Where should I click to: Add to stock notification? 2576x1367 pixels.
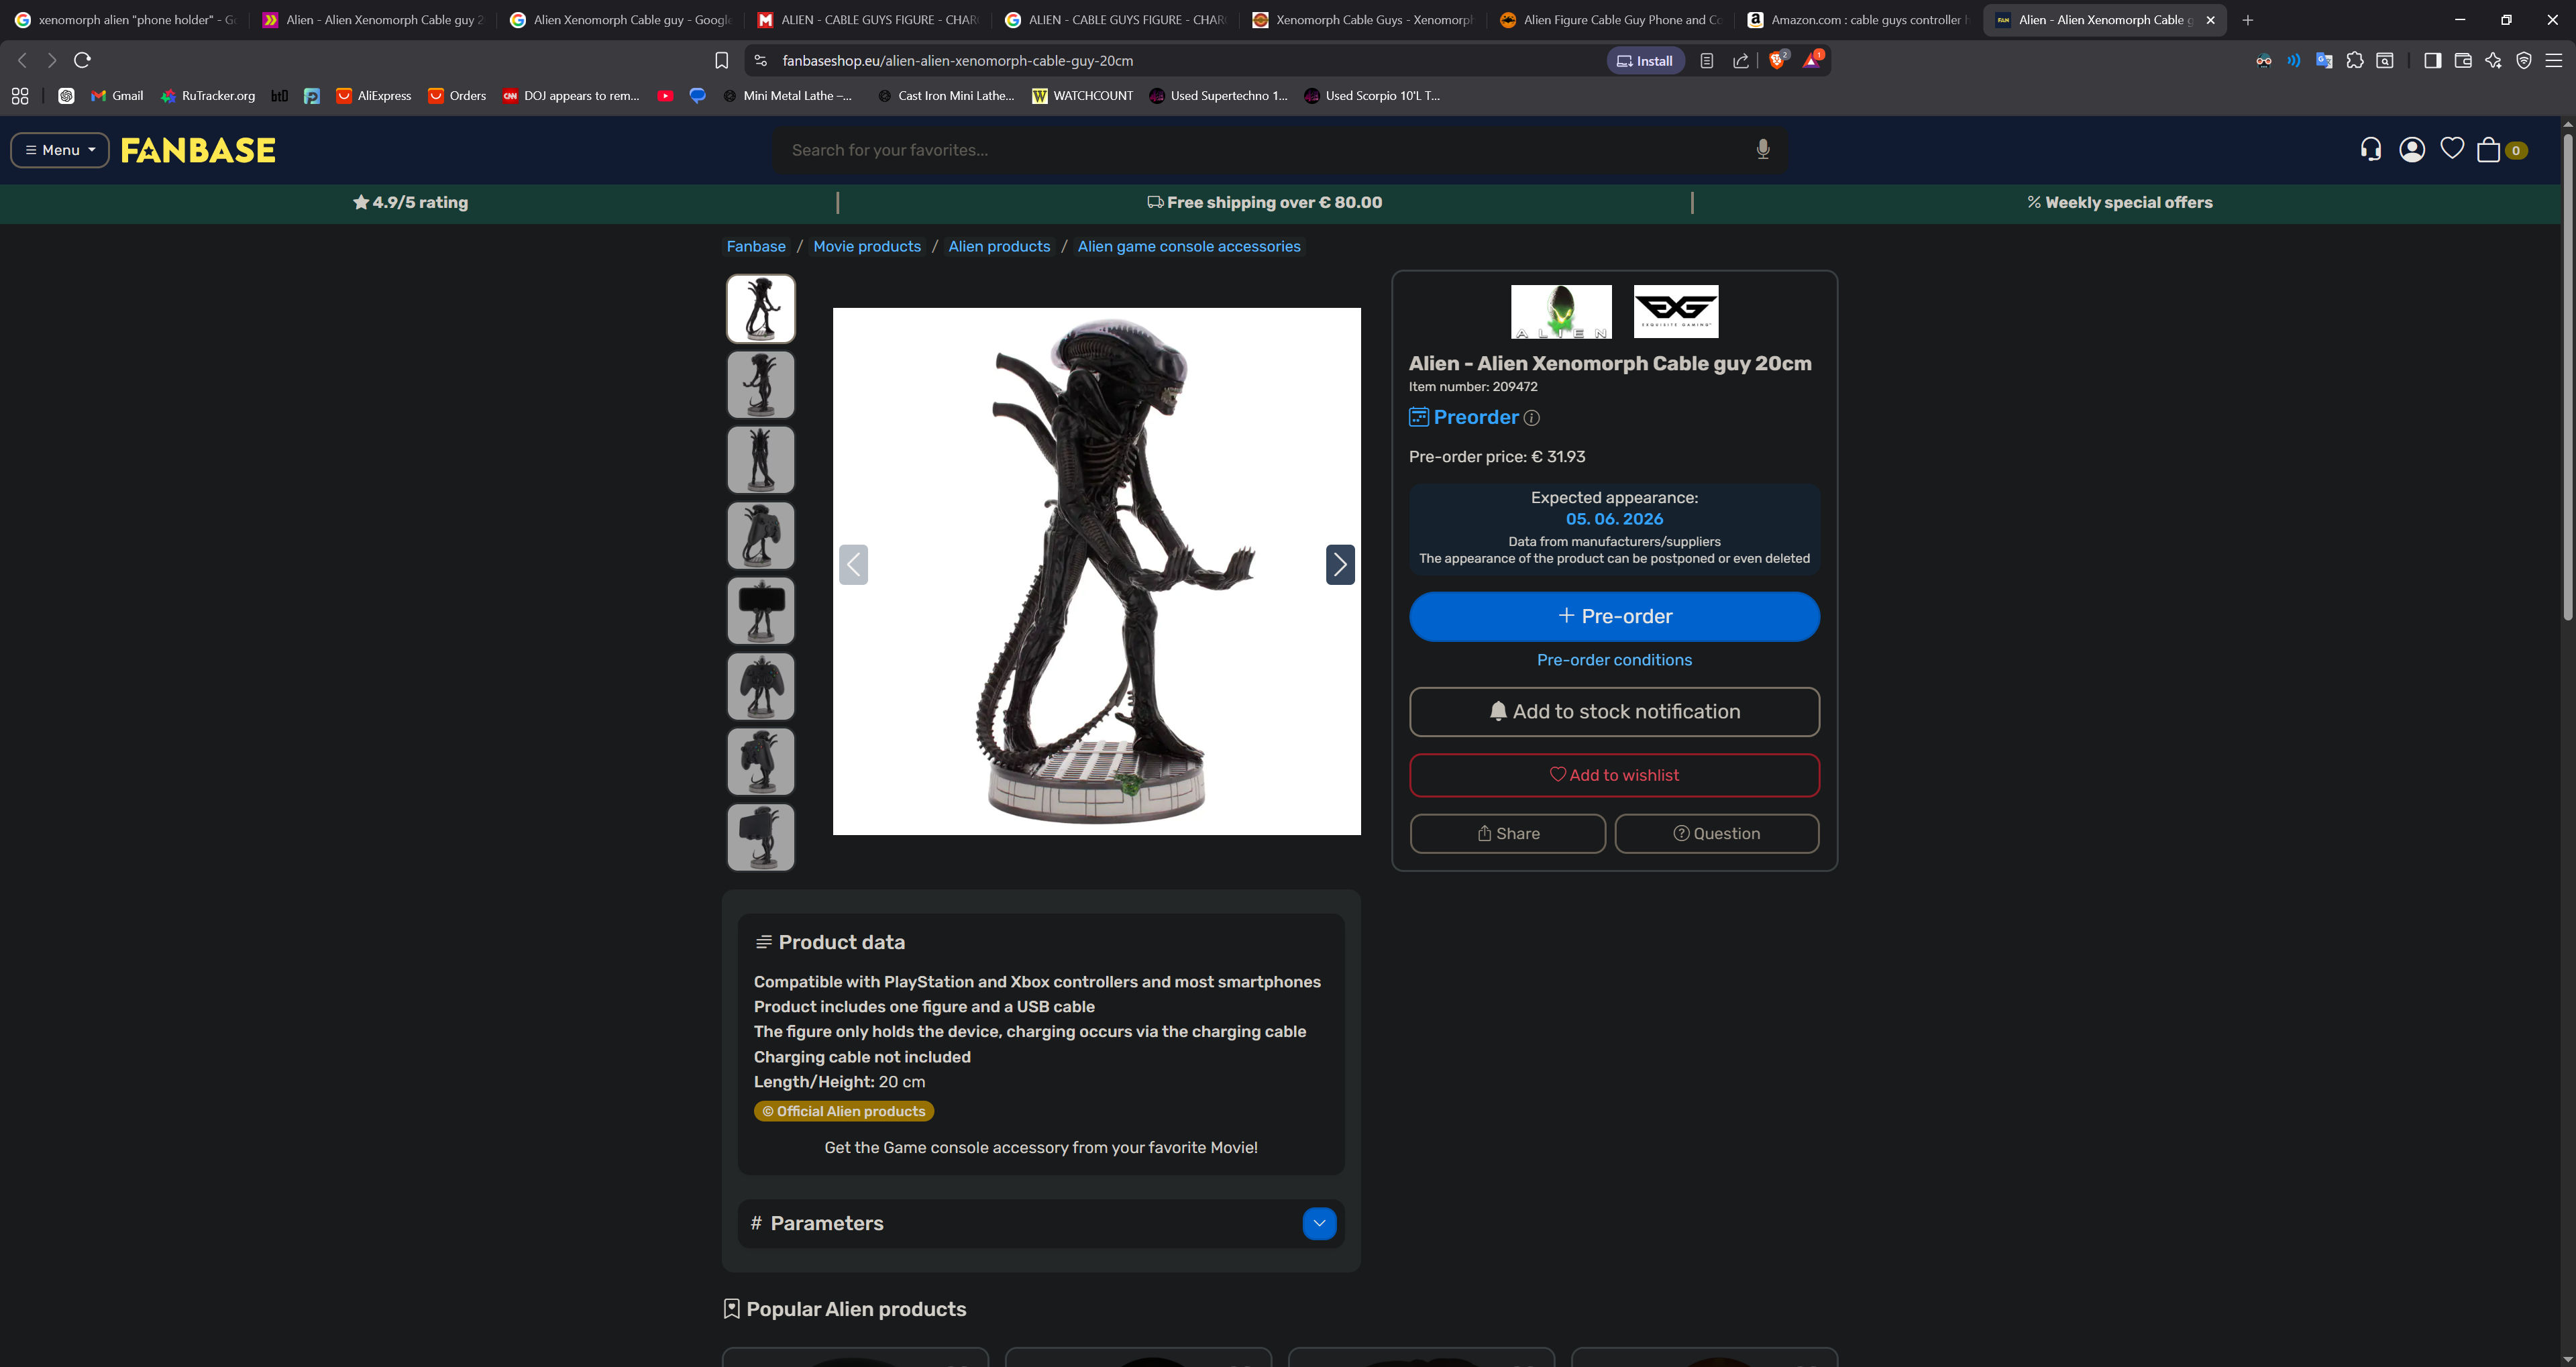[x=1613, y=712]
